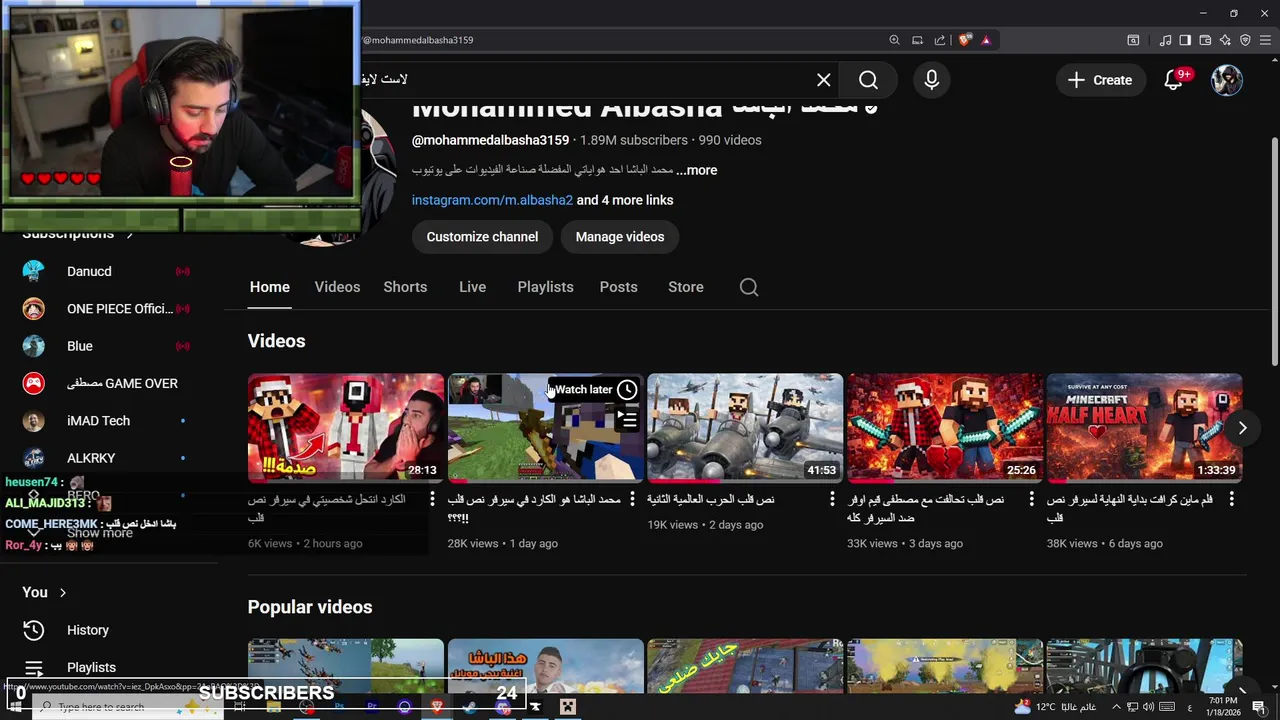The height and width of the screenshot is (720, 1280).
Task: Click the page vertical scrollbar on right
Action: click(1274, 250)
